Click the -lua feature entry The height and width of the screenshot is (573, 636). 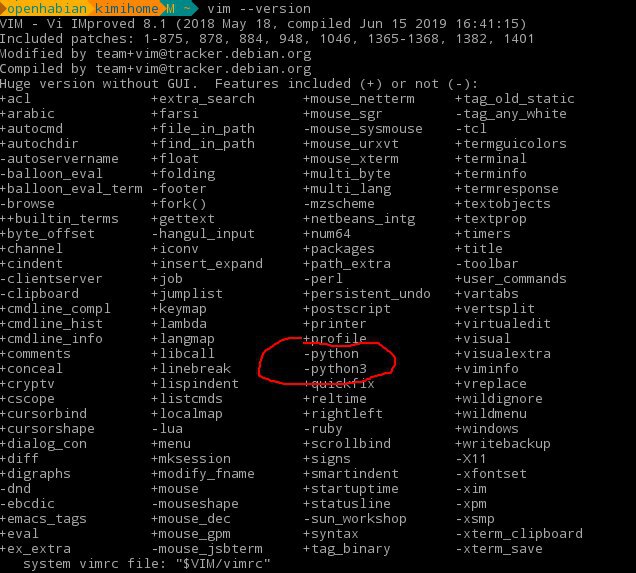[167, 429]
